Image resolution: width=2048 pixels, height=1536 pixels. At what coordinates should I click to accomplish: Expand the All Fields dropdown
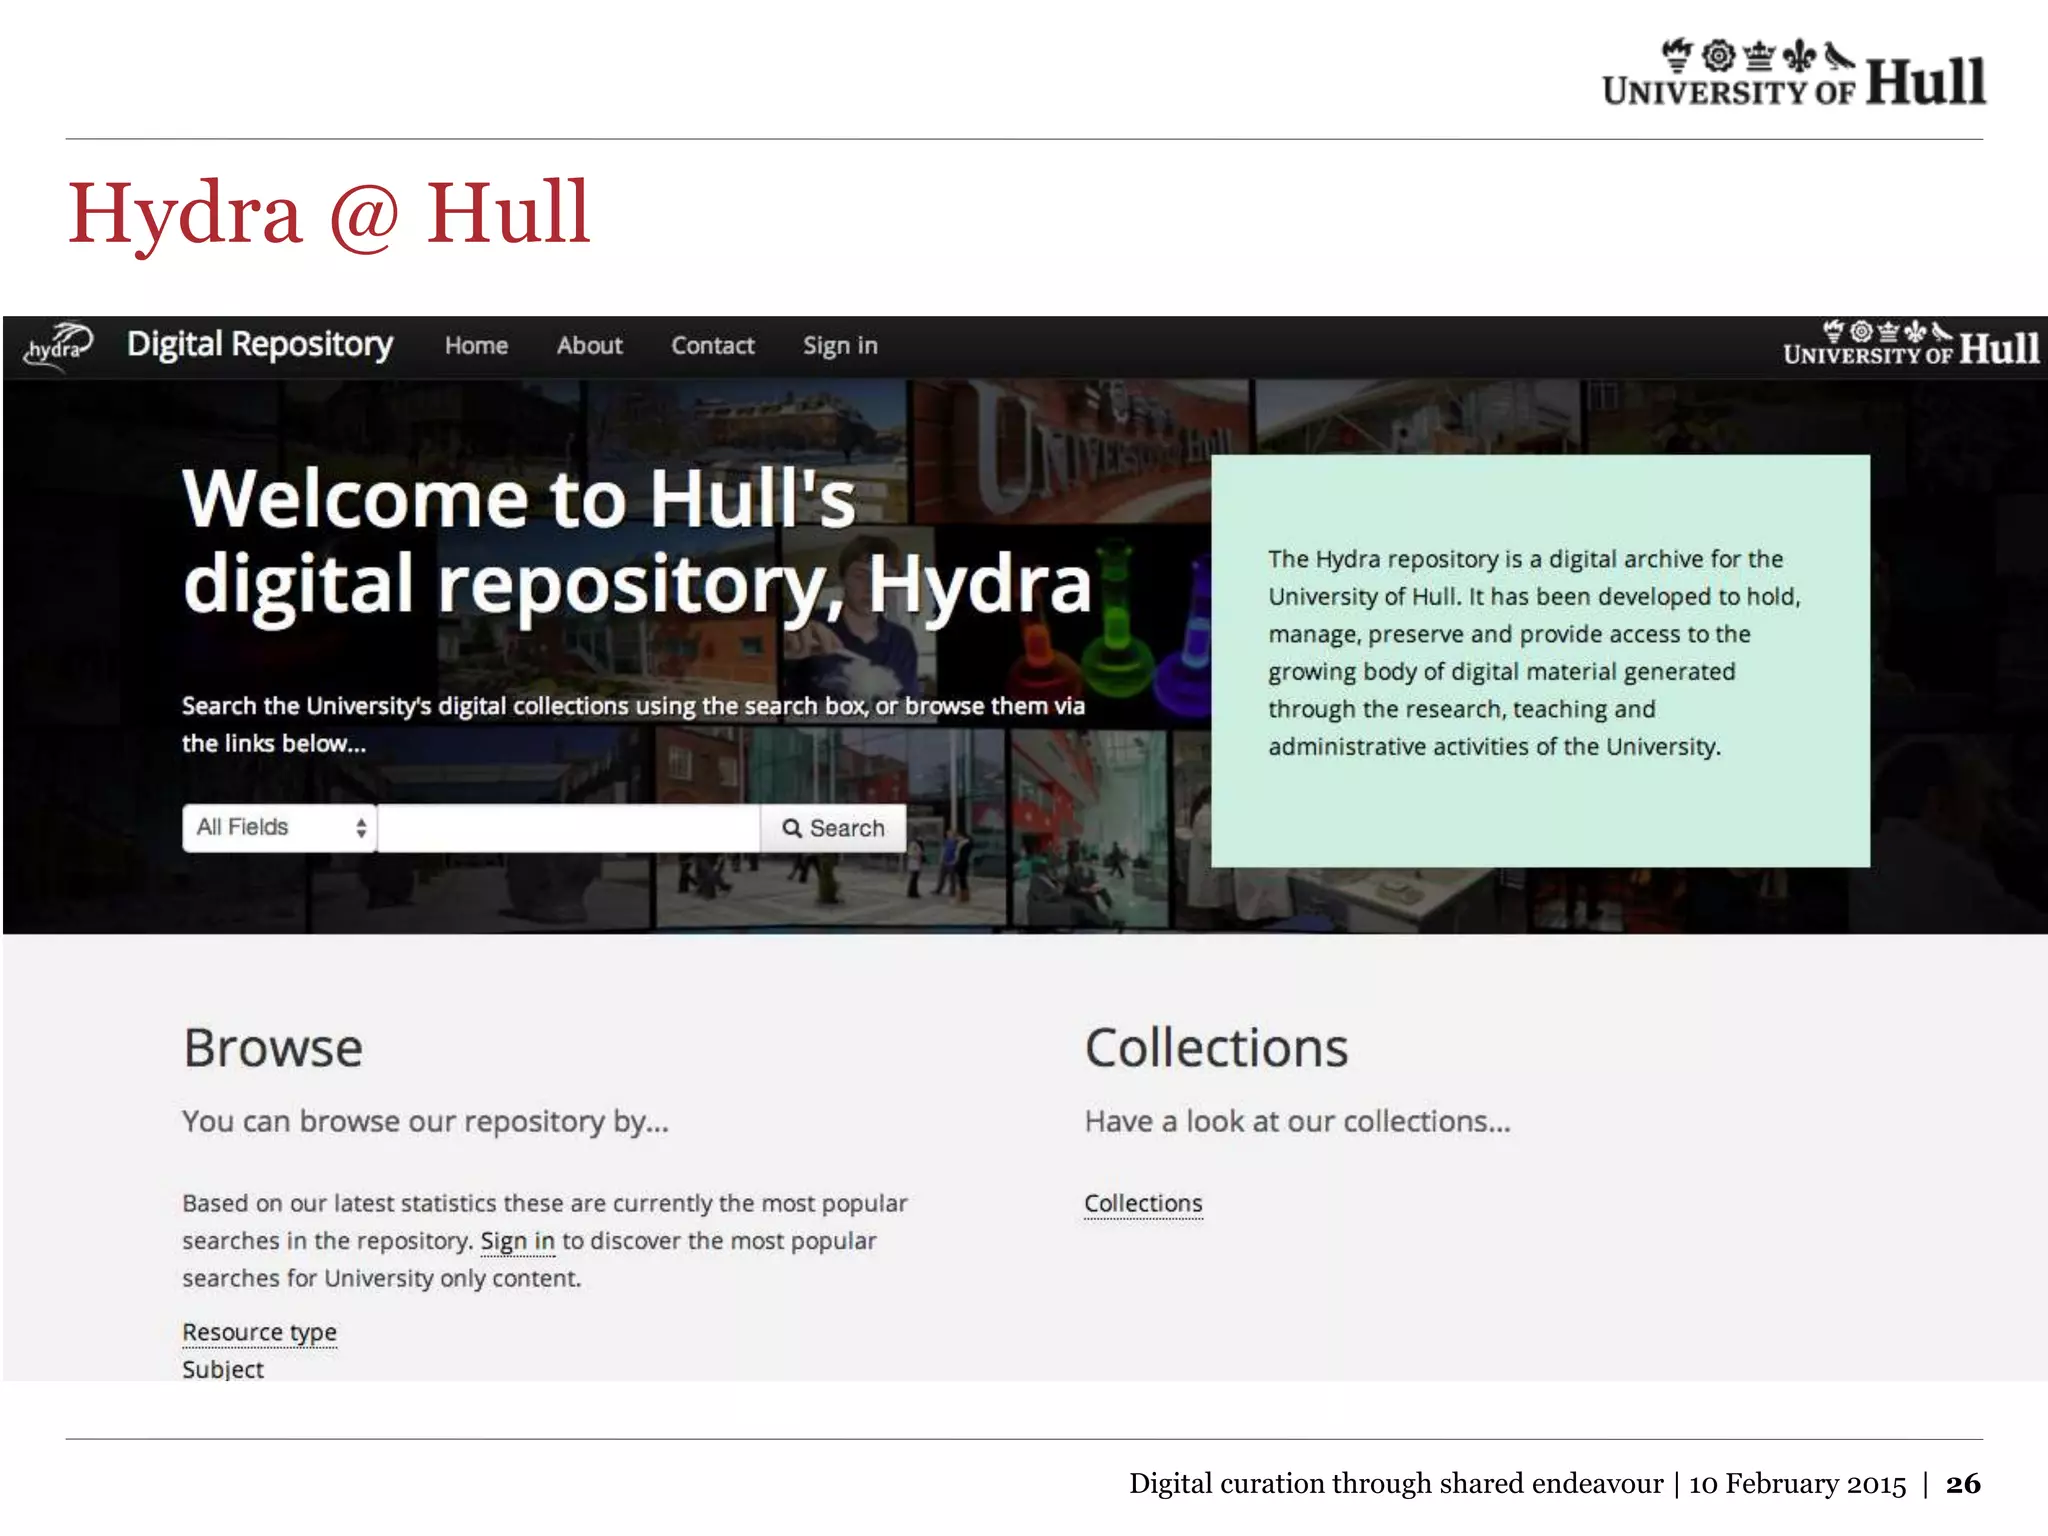[x=279, y=828]
